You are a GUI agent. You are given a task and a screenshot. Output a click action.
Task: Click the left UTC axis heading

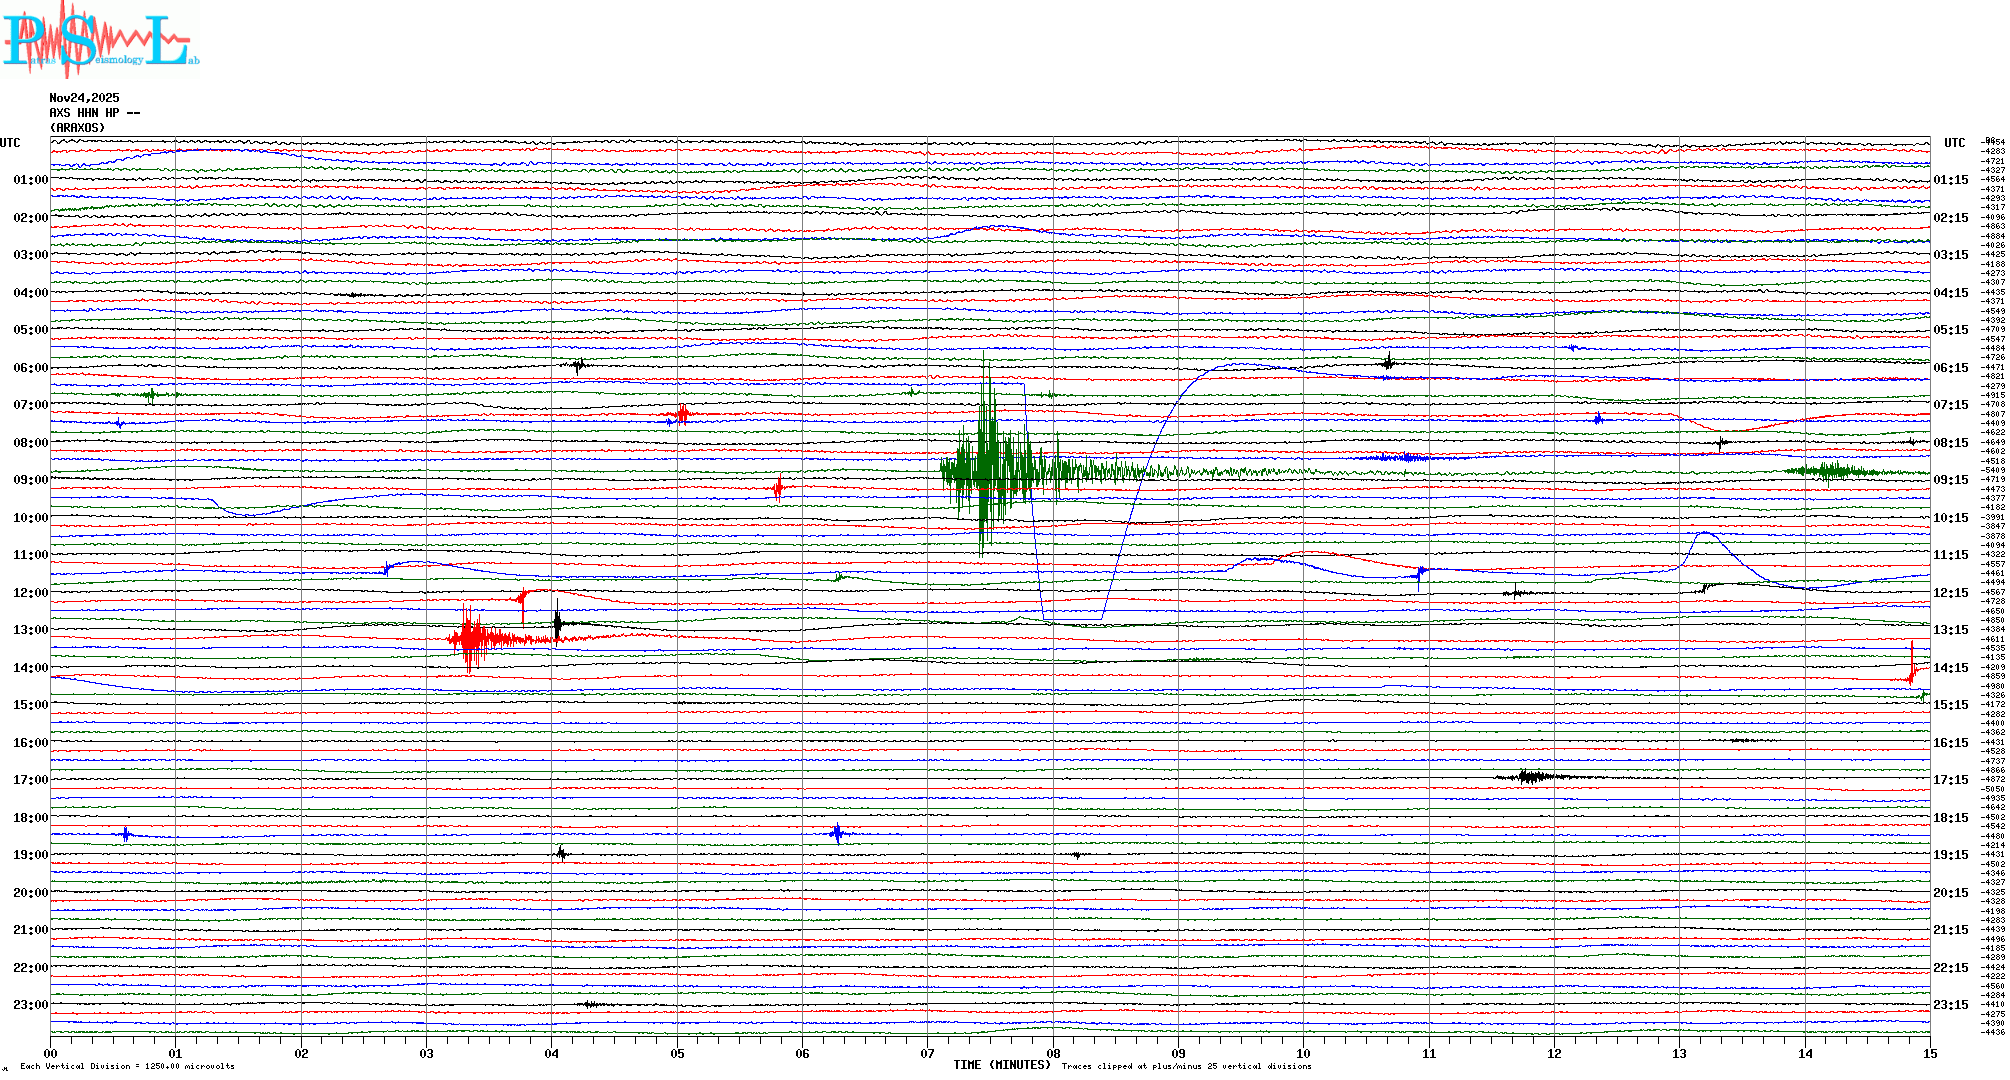pyautogui.click(x=10, y=143)
